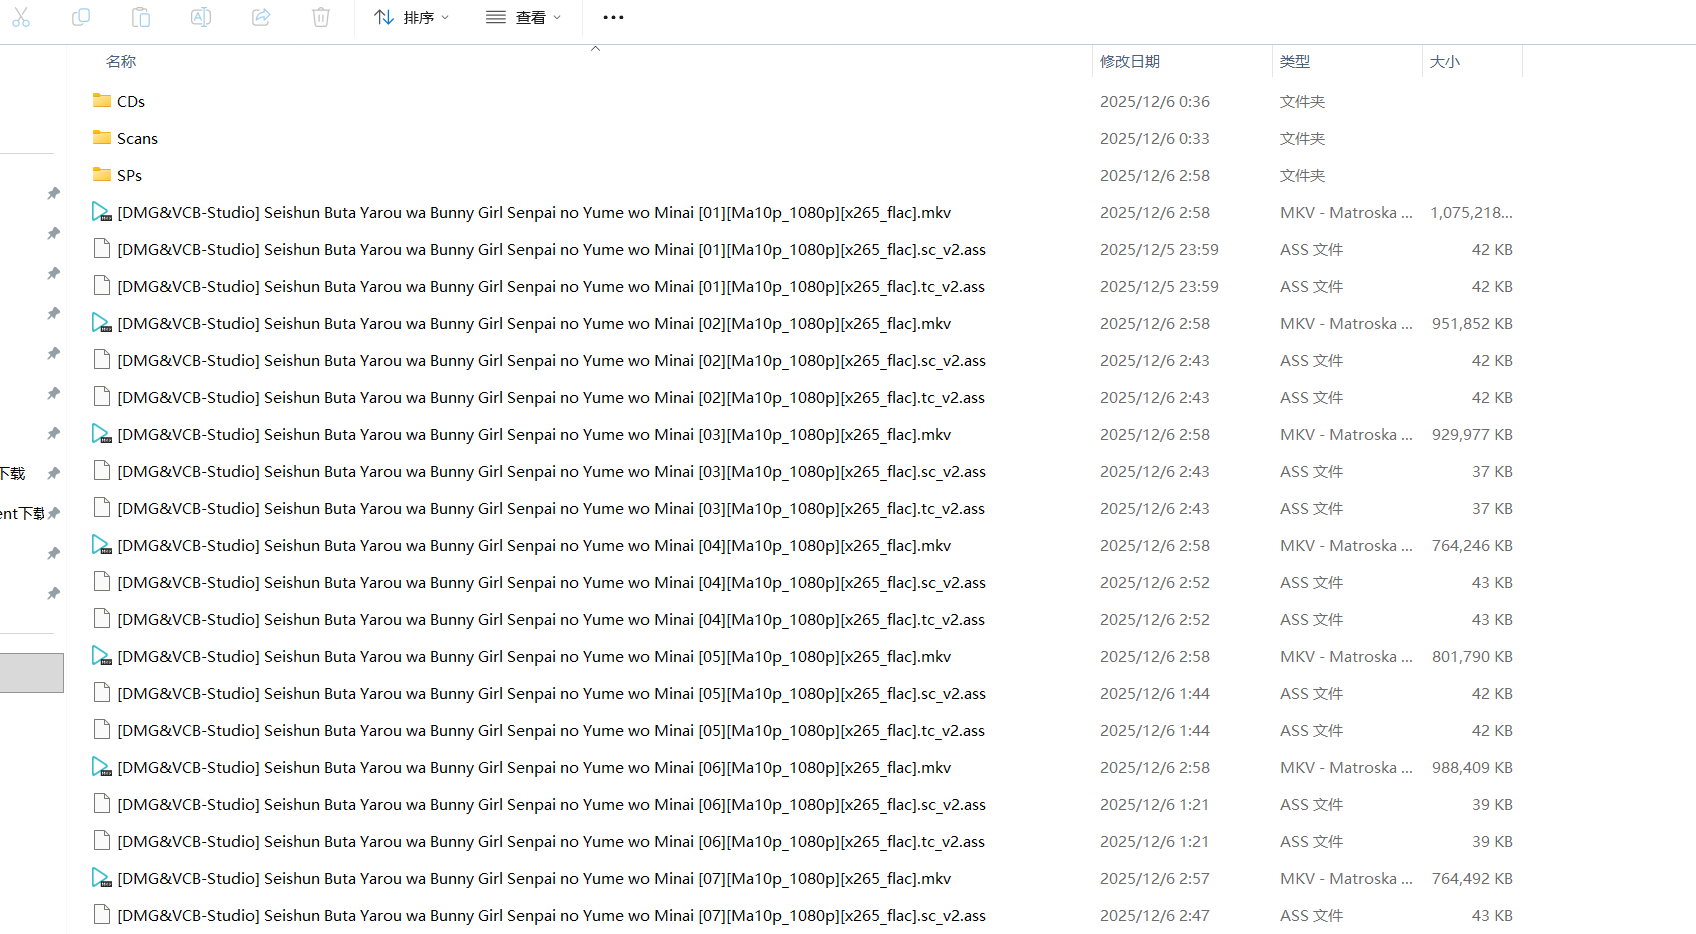Click the date 2025/12/6 0:33 of Scans folder
This screenshot has height=934, width=1696.
(1155, 138)
